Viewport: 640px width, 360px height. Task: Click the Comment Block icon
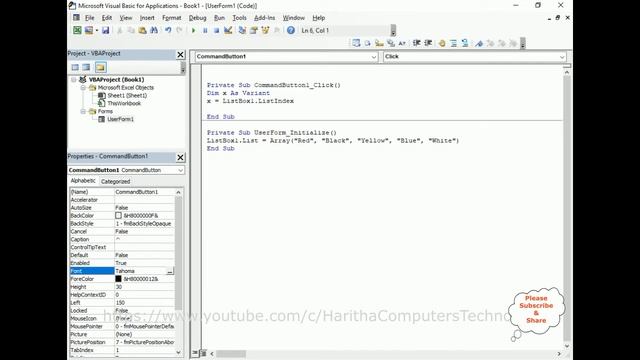tap(453, 43)
